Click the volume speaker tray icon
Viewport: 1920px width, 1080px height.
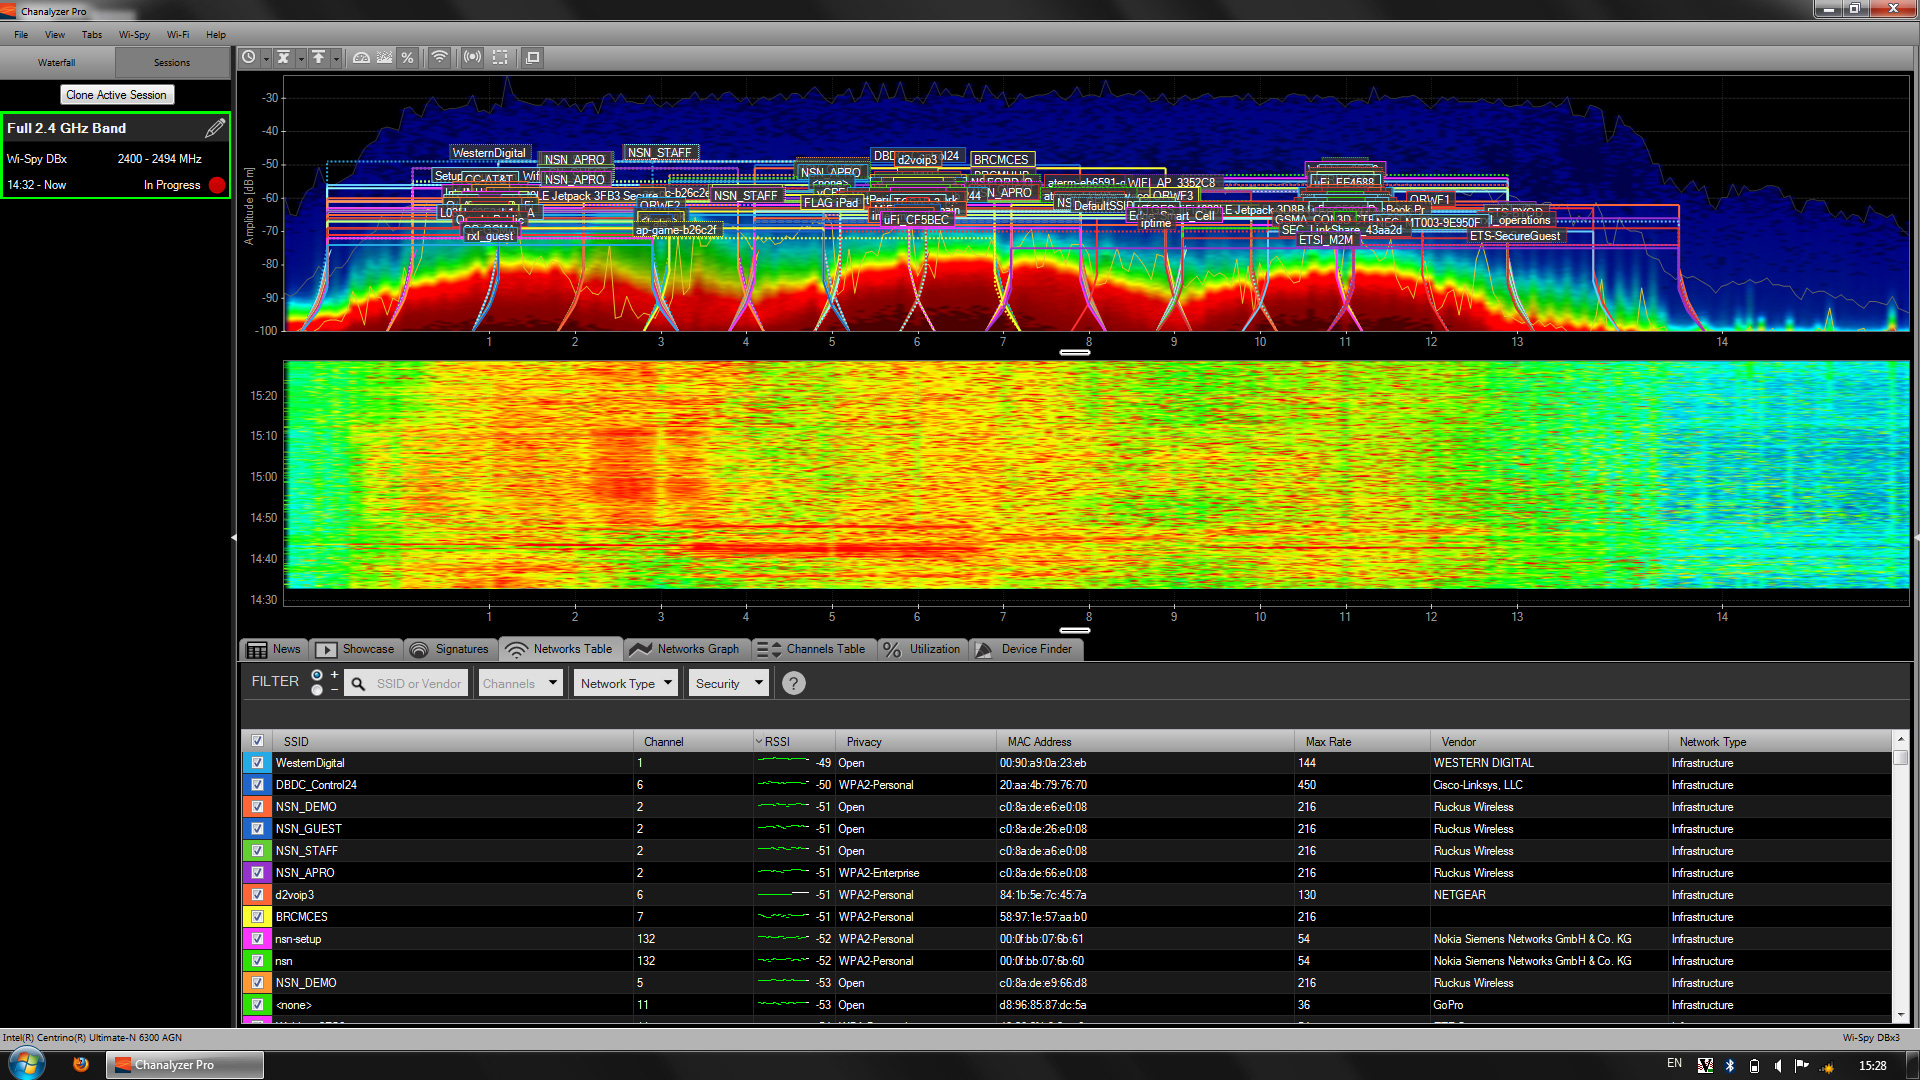[1778, 1066]
